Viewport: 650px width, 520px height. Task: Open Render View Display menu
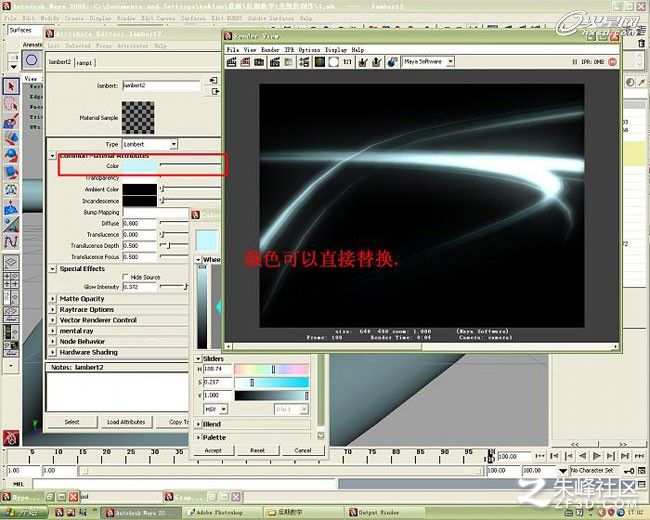[x=336, y=49]
